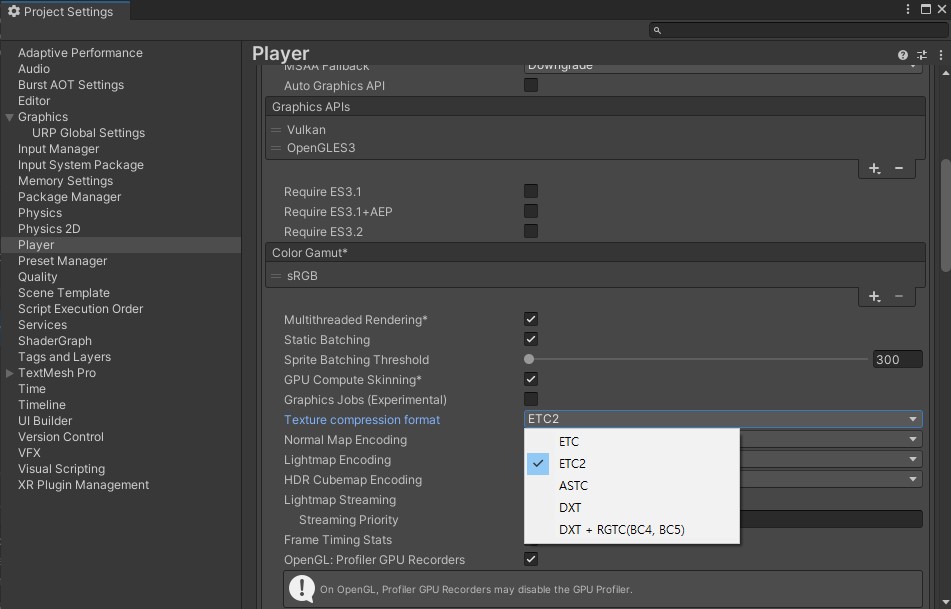Enable Require ES3.1 checkbox
The height and width of the screenshot is (609, 951).
(x=531, y=191)
